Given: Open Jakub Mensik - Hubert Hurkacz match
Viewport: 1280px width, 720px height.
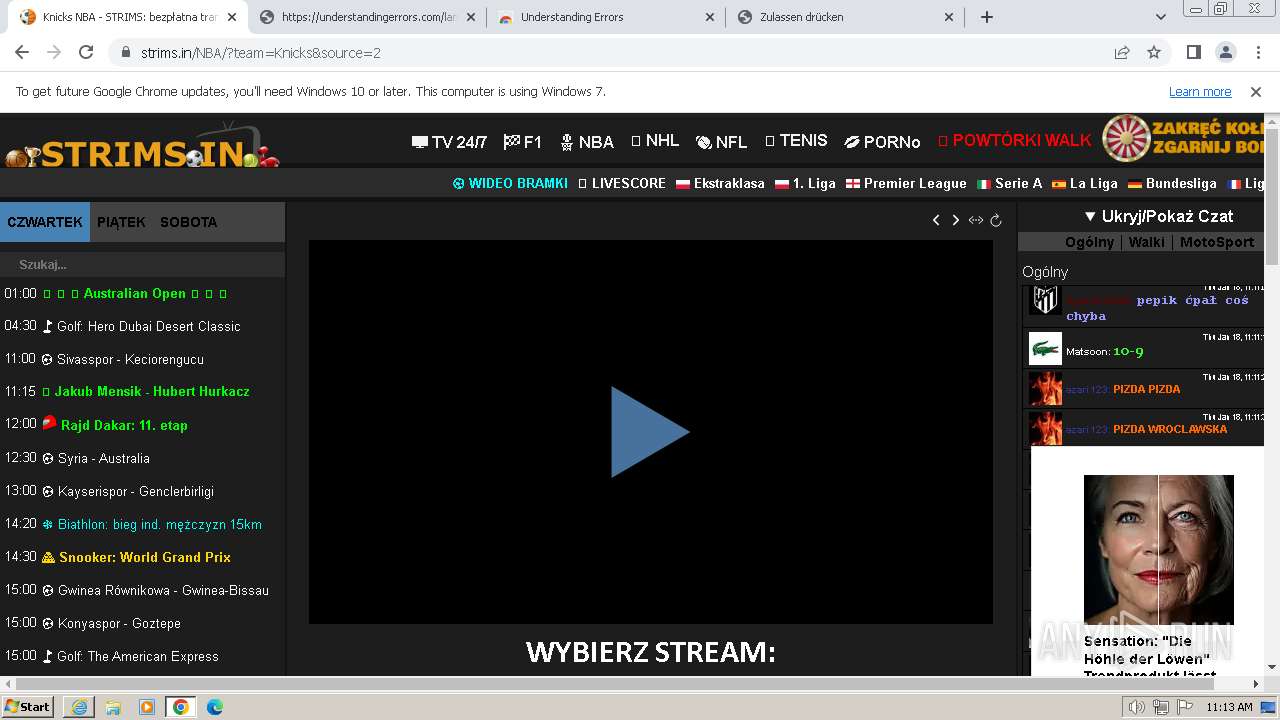Looking at the screenshot, I should (146, 391).
